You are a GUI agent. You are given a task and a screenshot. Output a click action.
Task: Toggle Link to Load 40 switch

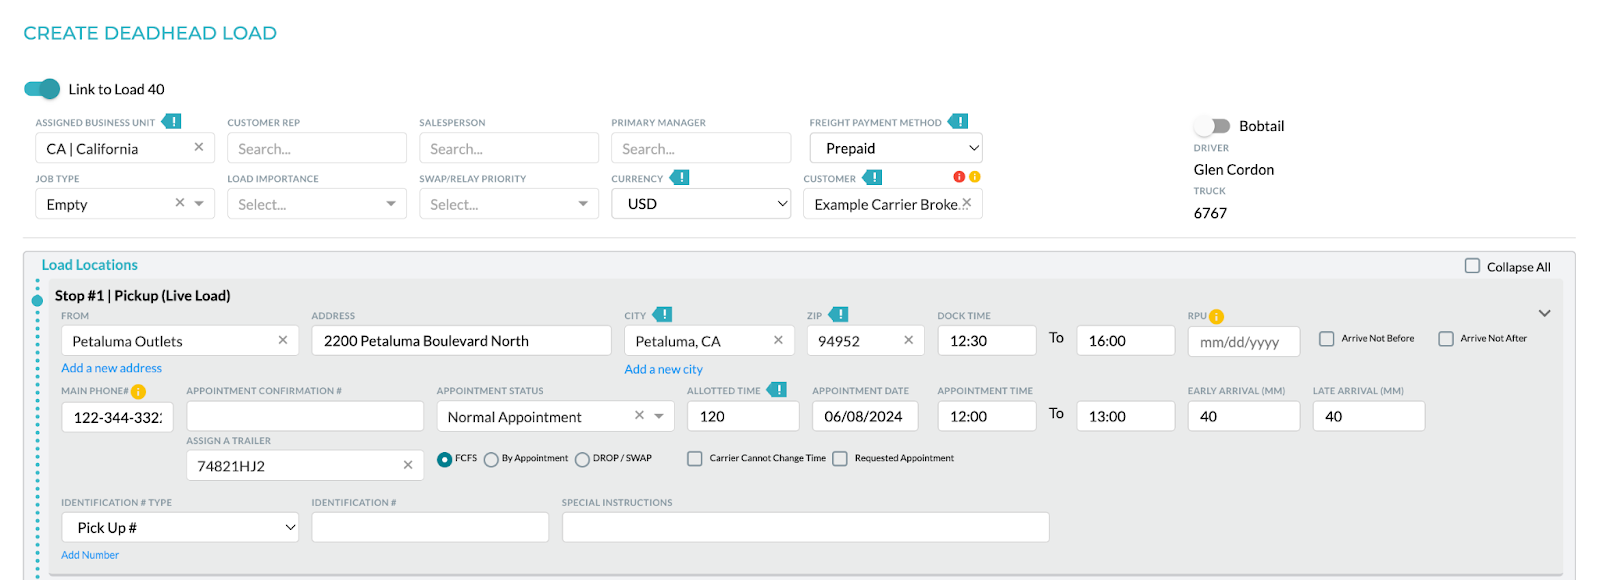click(42, 89)
